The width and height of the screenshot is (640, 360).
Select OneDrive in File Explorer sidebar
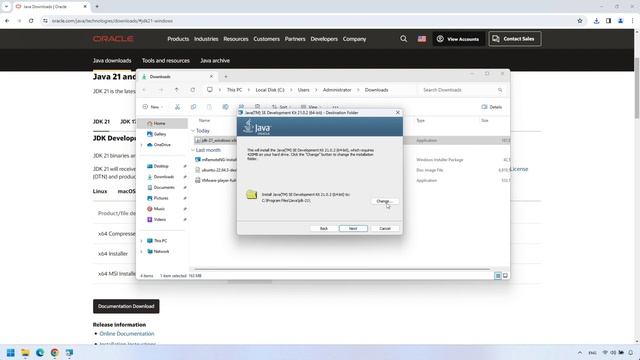coord(162,145)
